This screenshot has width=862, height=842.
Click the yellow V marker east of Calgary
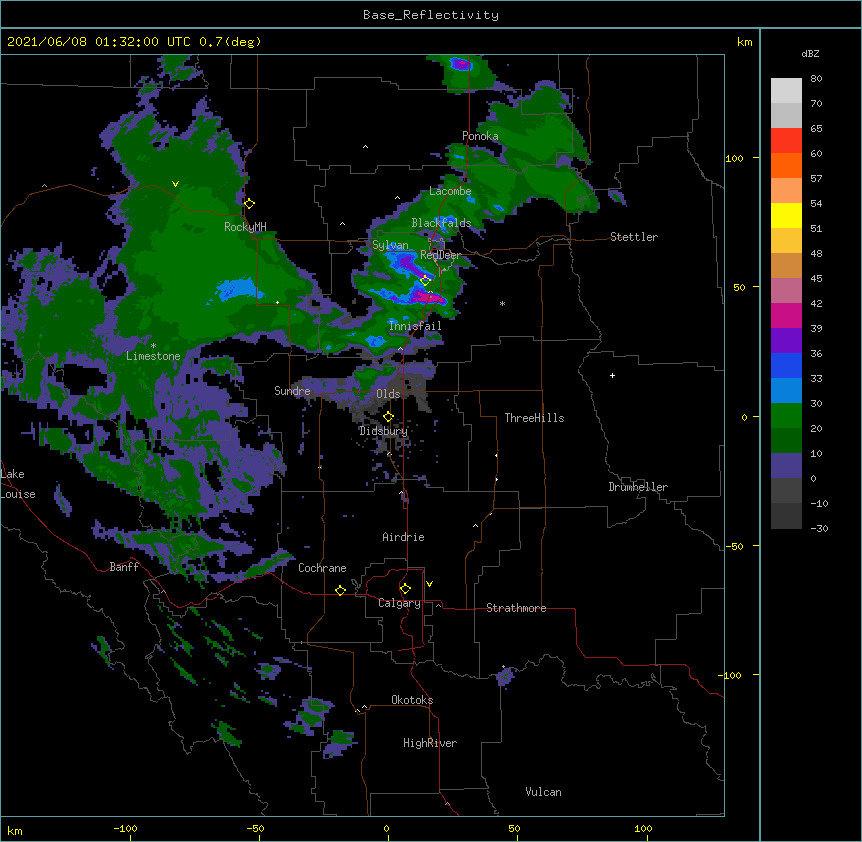(x=429, y=584)
